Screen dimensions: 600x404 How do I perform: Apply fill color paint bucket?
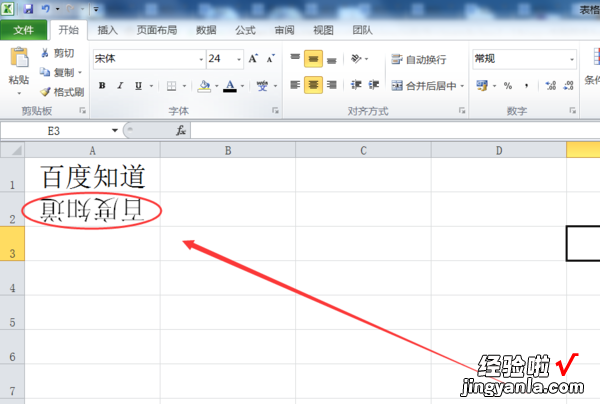pos(204,86)
